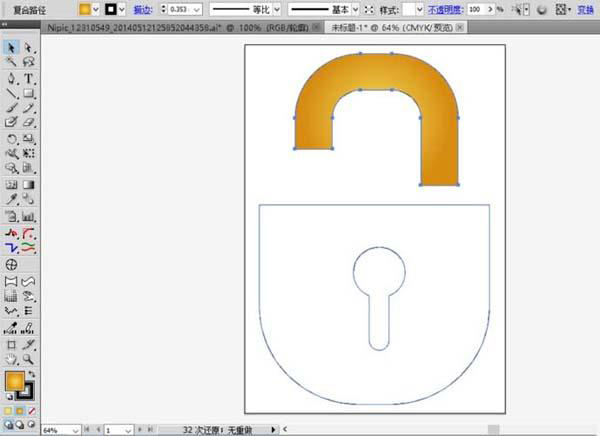Open the 64% zoom level dropdown

click(75, 430)
